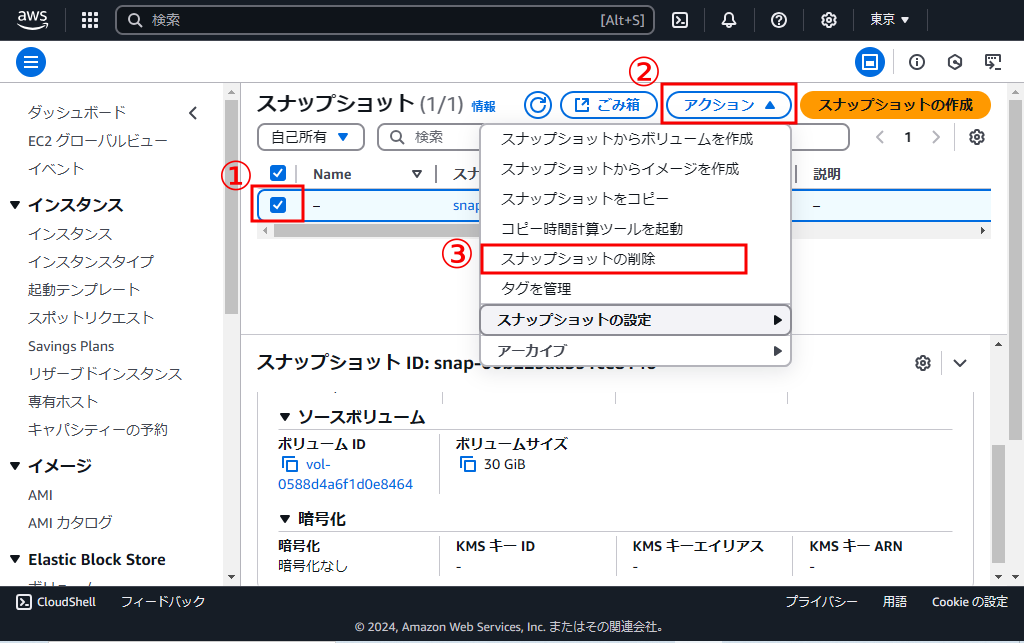Click Cookie の設定 in footer
1024x643 pixels.
(970, 602)
